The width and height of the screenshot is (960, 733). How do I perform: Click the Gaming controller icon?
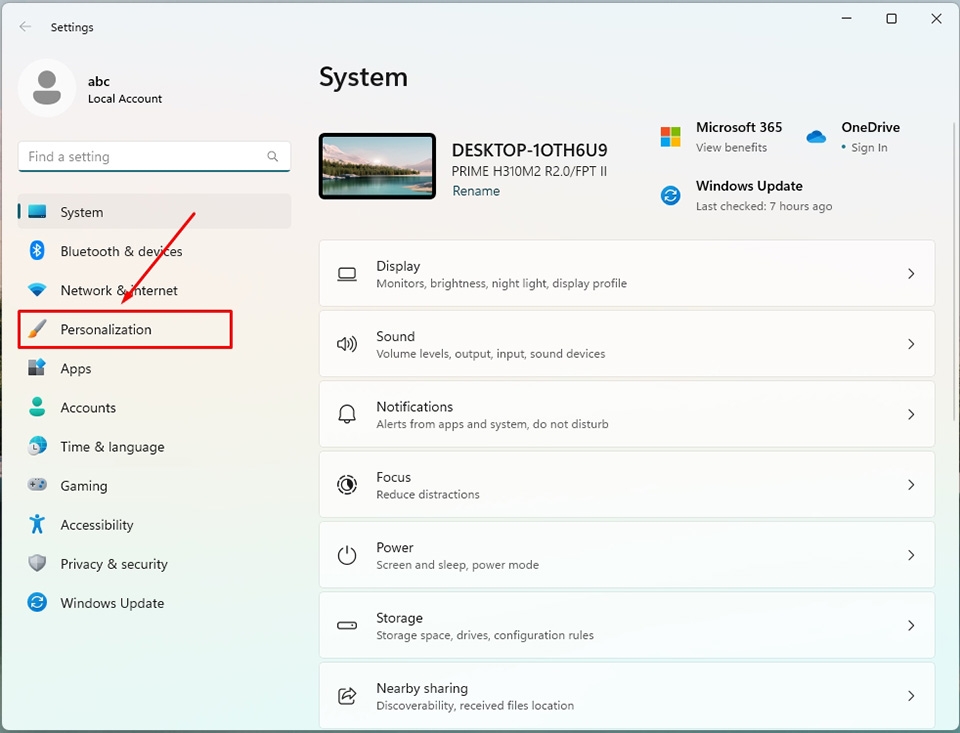coord(37,484)
